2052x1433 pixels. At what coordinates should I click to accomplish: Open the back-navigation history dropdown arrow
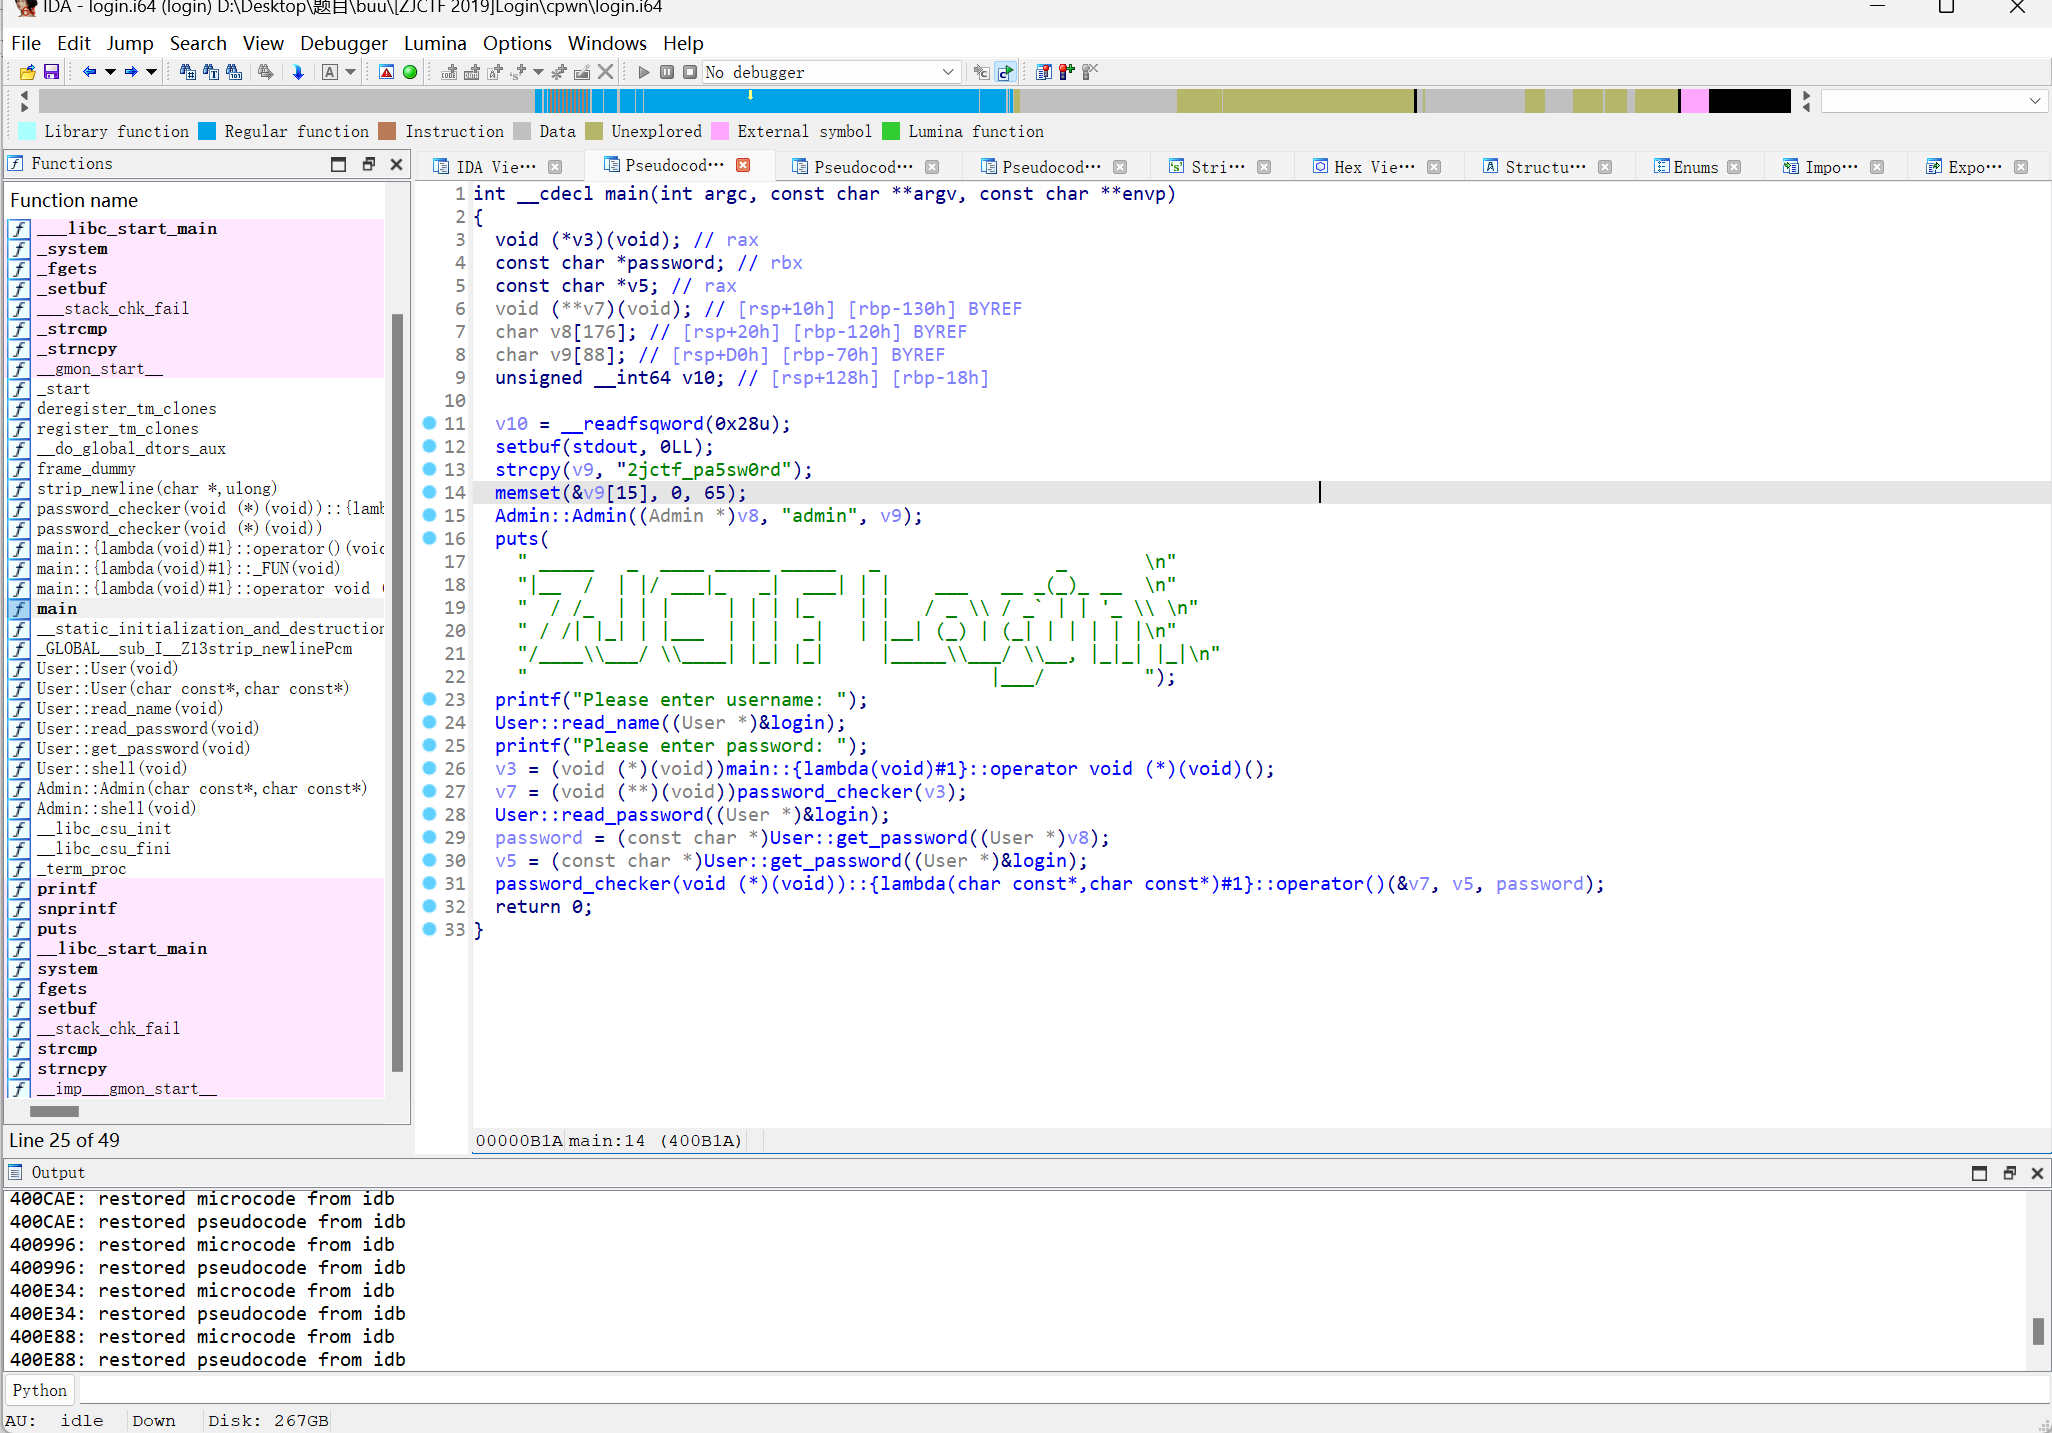110,72
